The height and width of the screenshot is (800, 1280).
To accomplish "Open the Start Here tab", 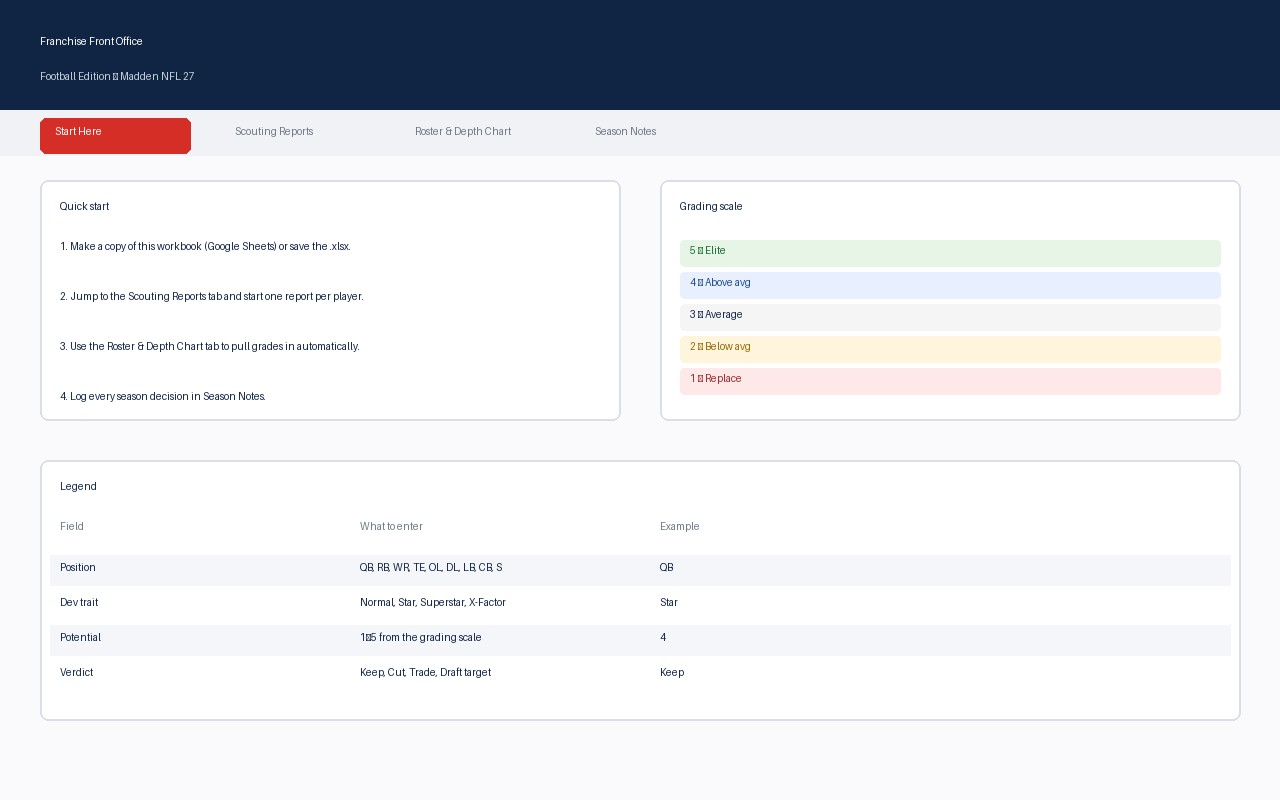I will 115,136.
